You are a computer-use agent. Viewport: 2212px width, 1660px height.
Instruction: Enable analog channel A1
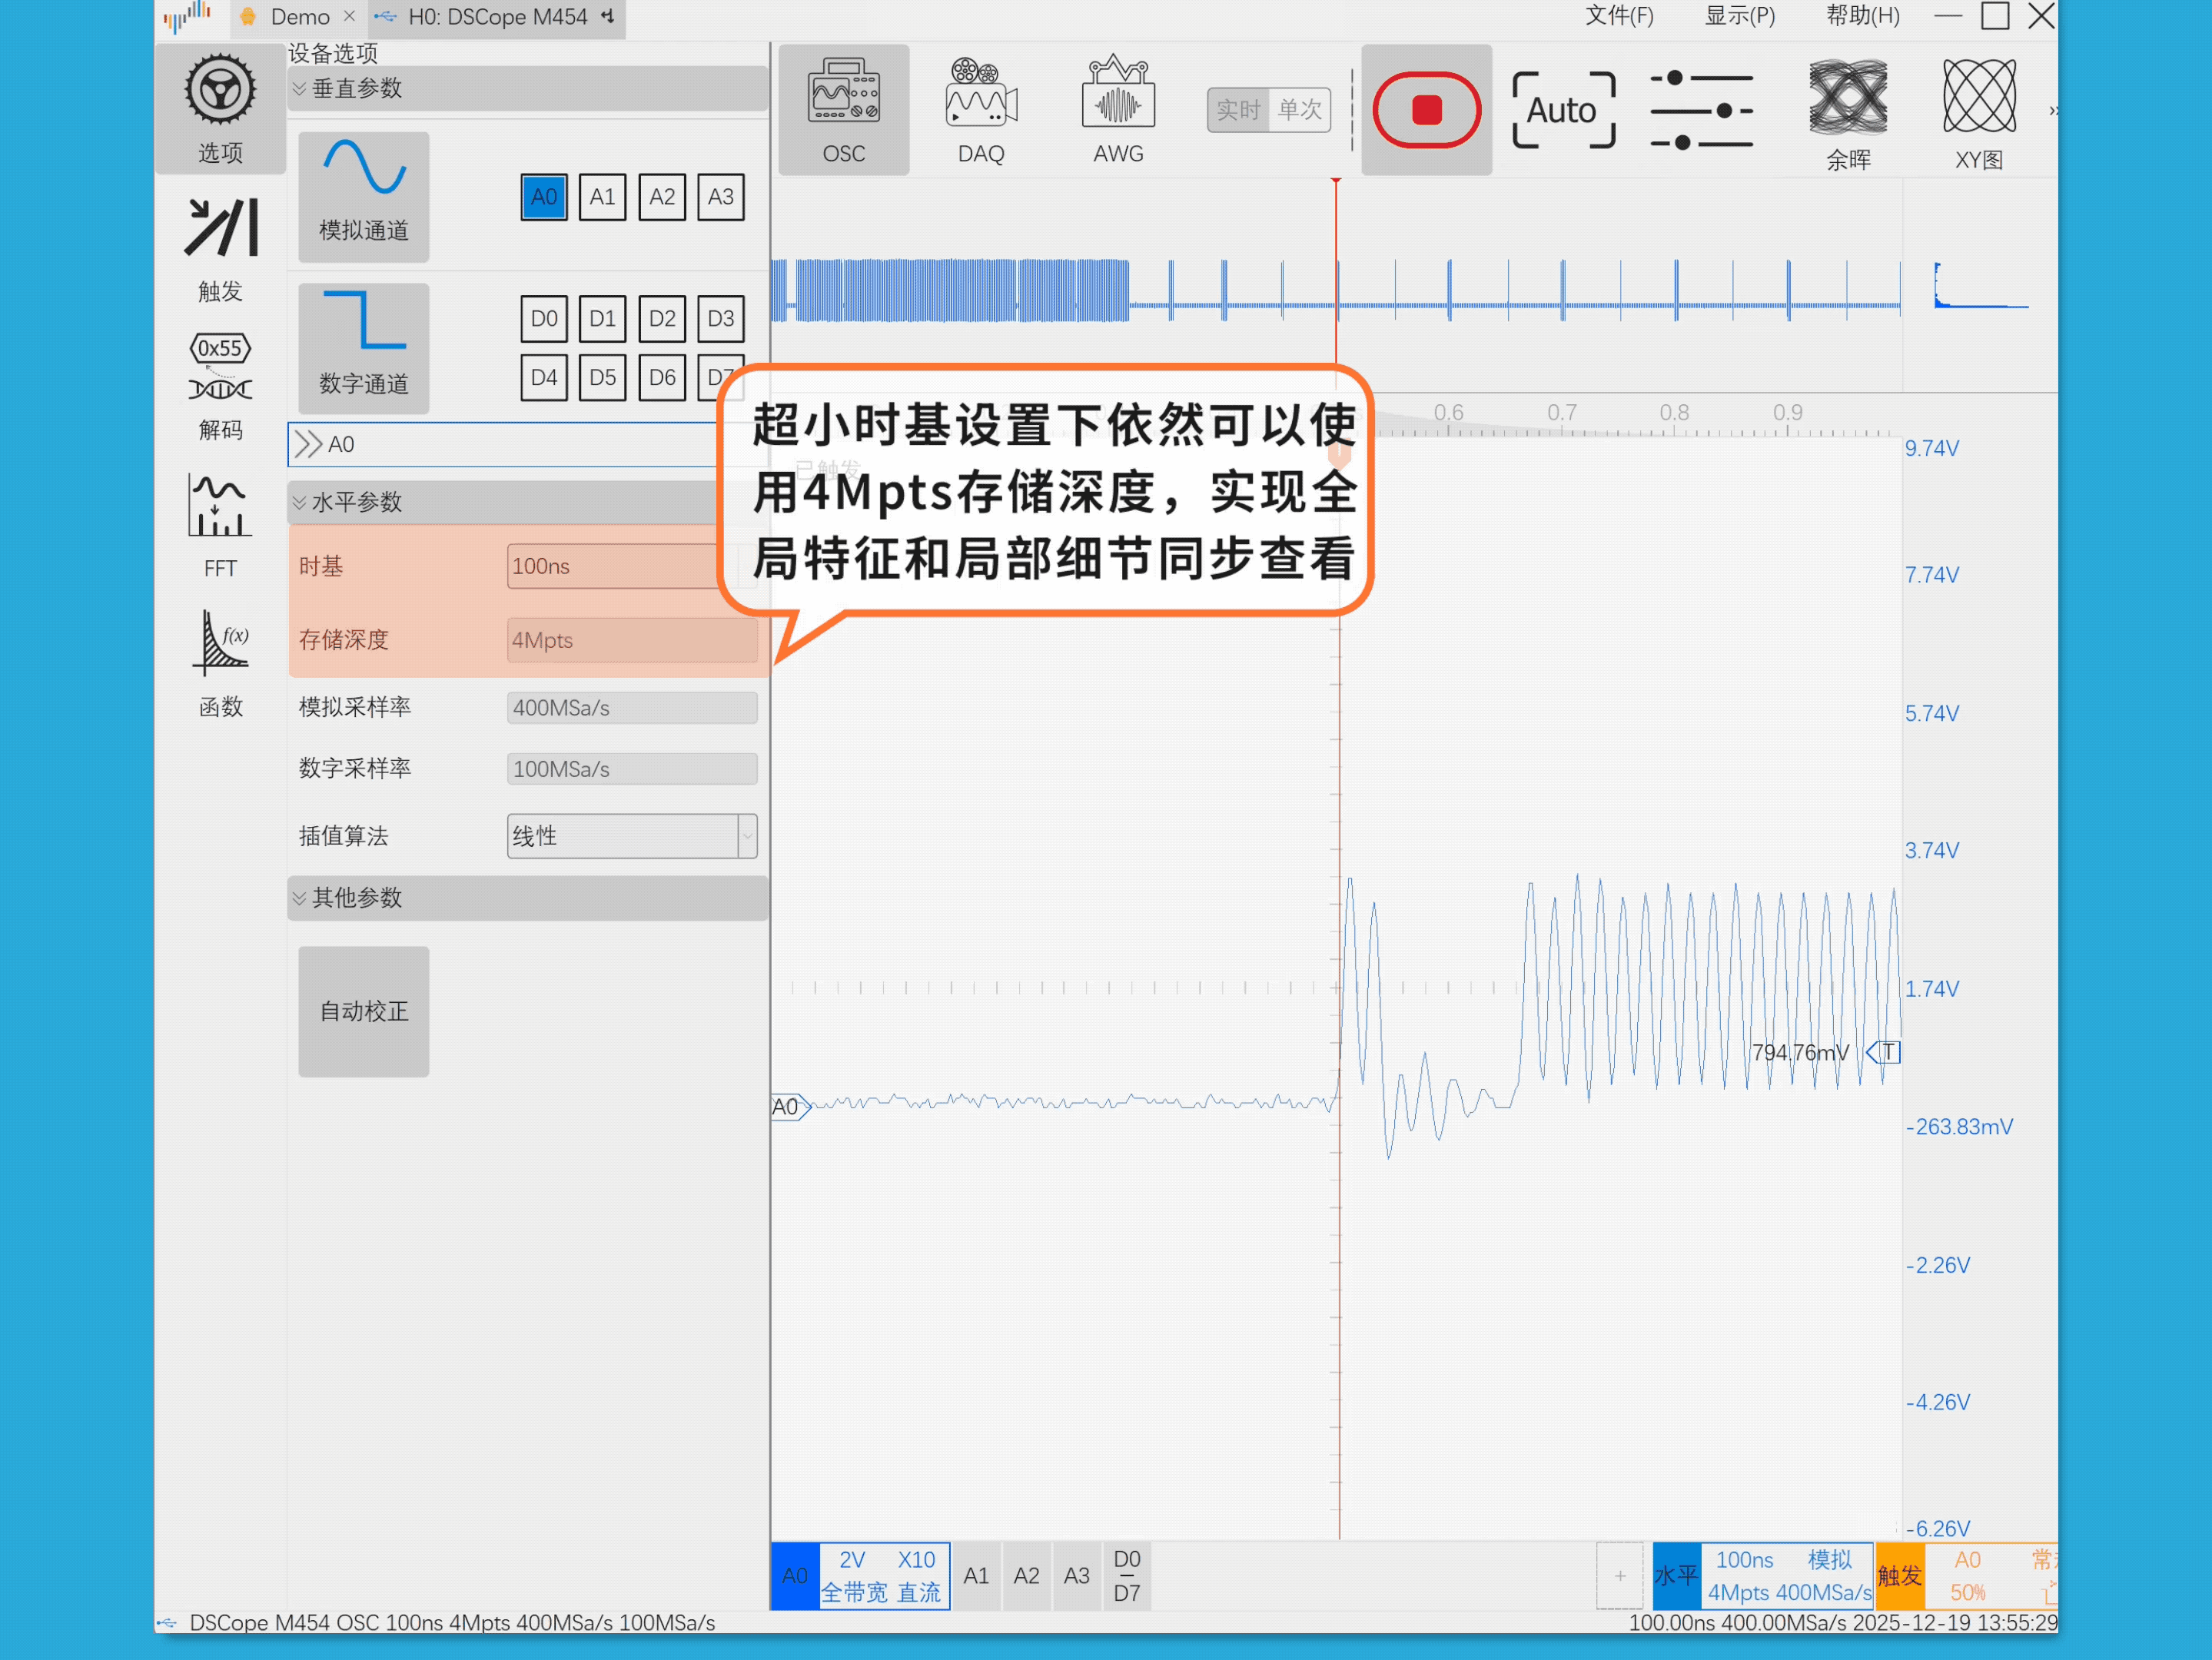602,197
